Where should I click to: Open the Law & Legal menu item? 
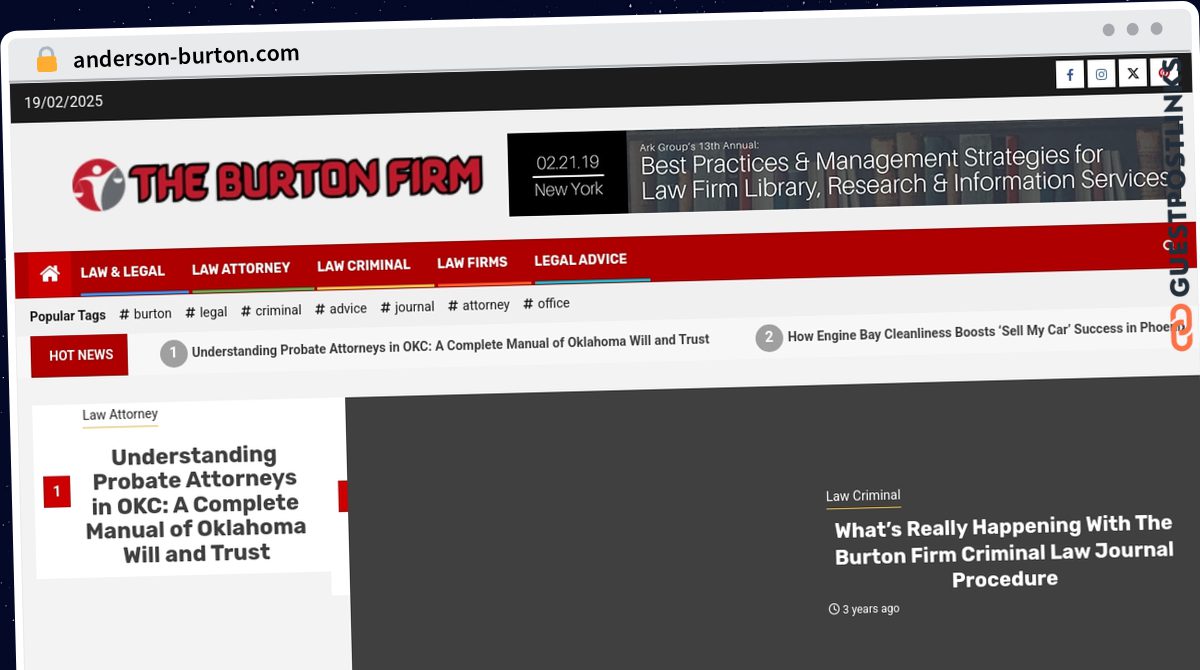tap(122, 271)
